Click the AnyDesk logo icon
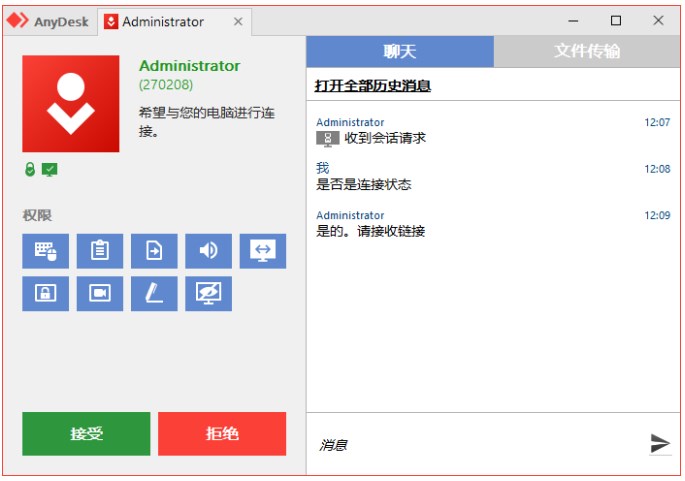Viewport: 685px width, 481px height. pyautogui.click(x=17, y=20)
